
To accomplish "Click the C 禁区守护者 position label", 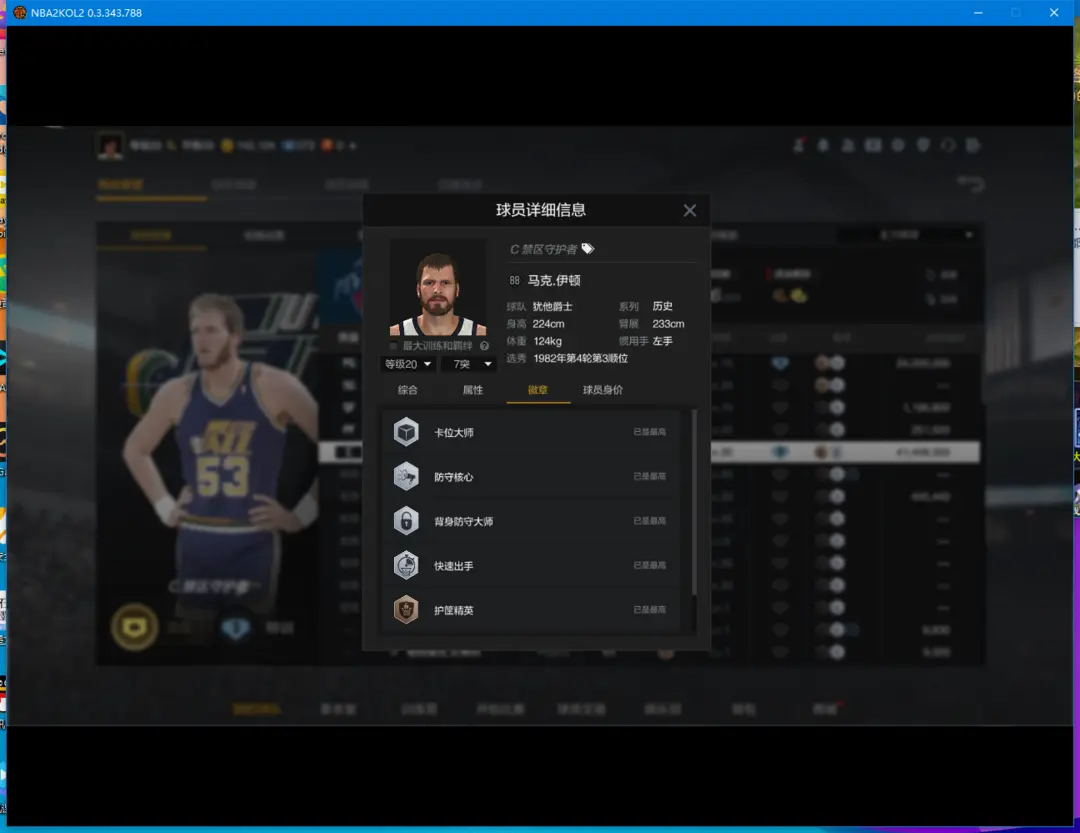I will [x=543, y=249].
